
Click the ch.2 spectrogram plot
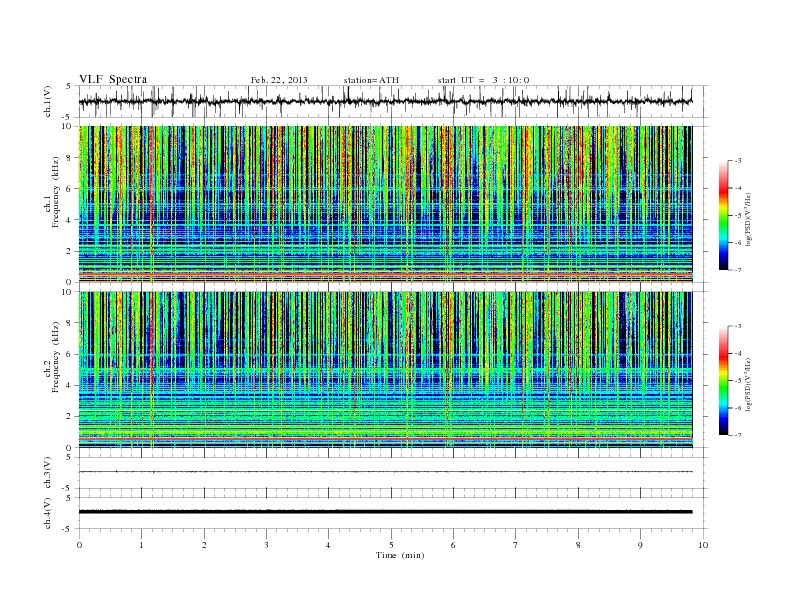385,370
